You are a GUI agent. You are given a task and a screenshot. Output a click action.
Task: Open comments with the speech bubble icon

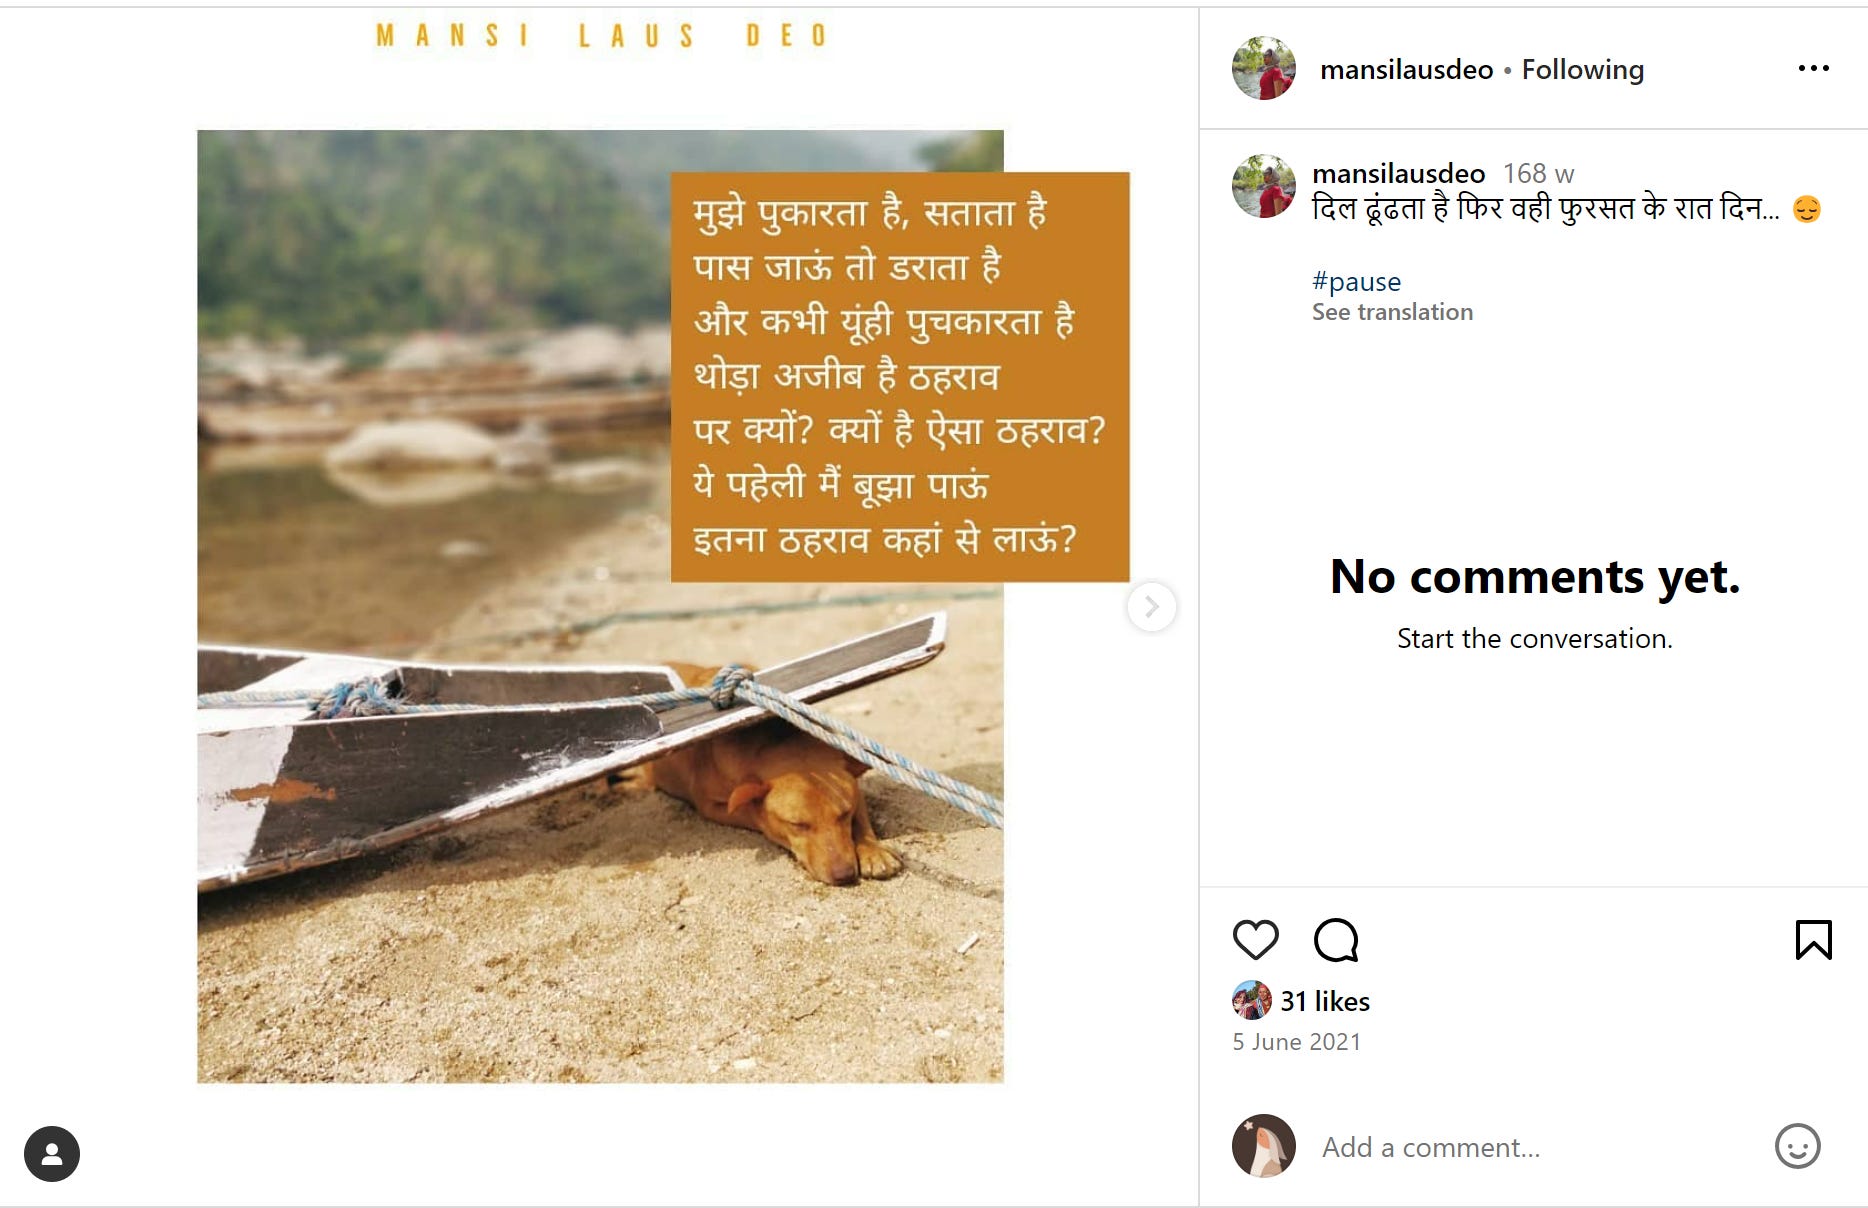(1337, 940)
